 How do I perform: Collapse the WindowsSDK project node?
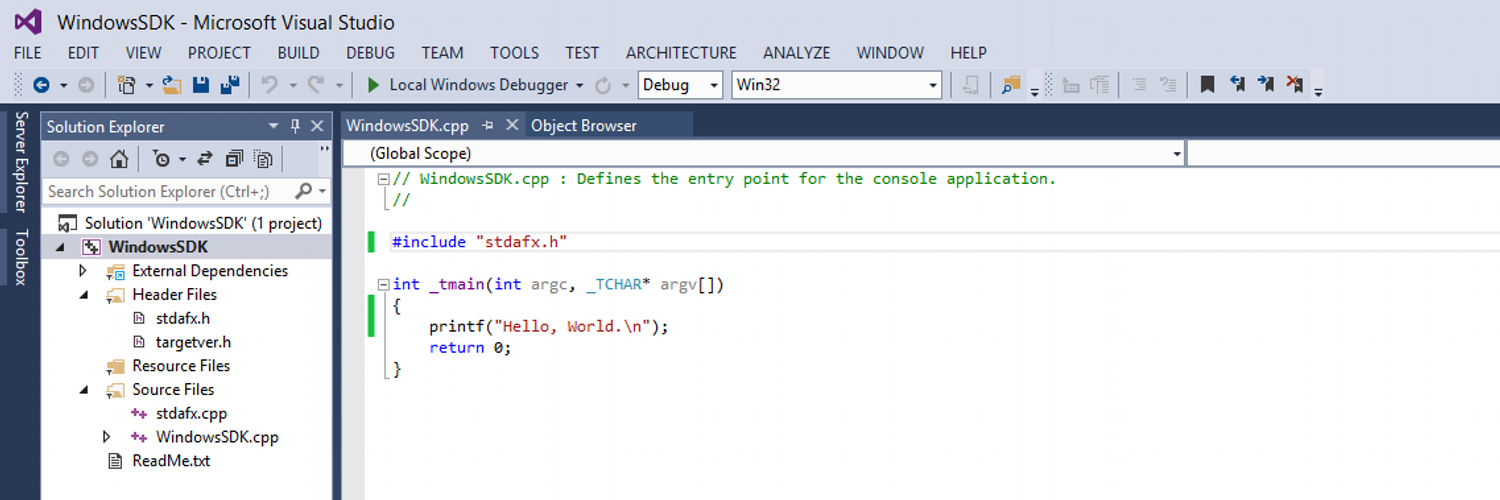[x=59, y=247]
